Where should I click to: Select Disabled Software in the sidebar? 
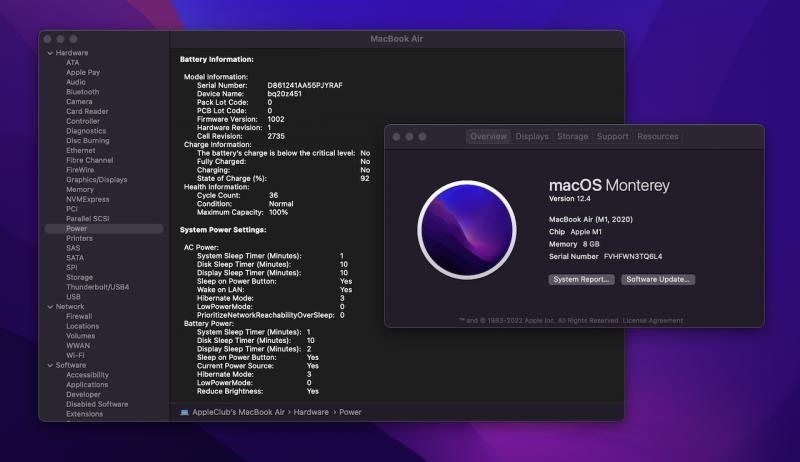[x=97, y=404]
